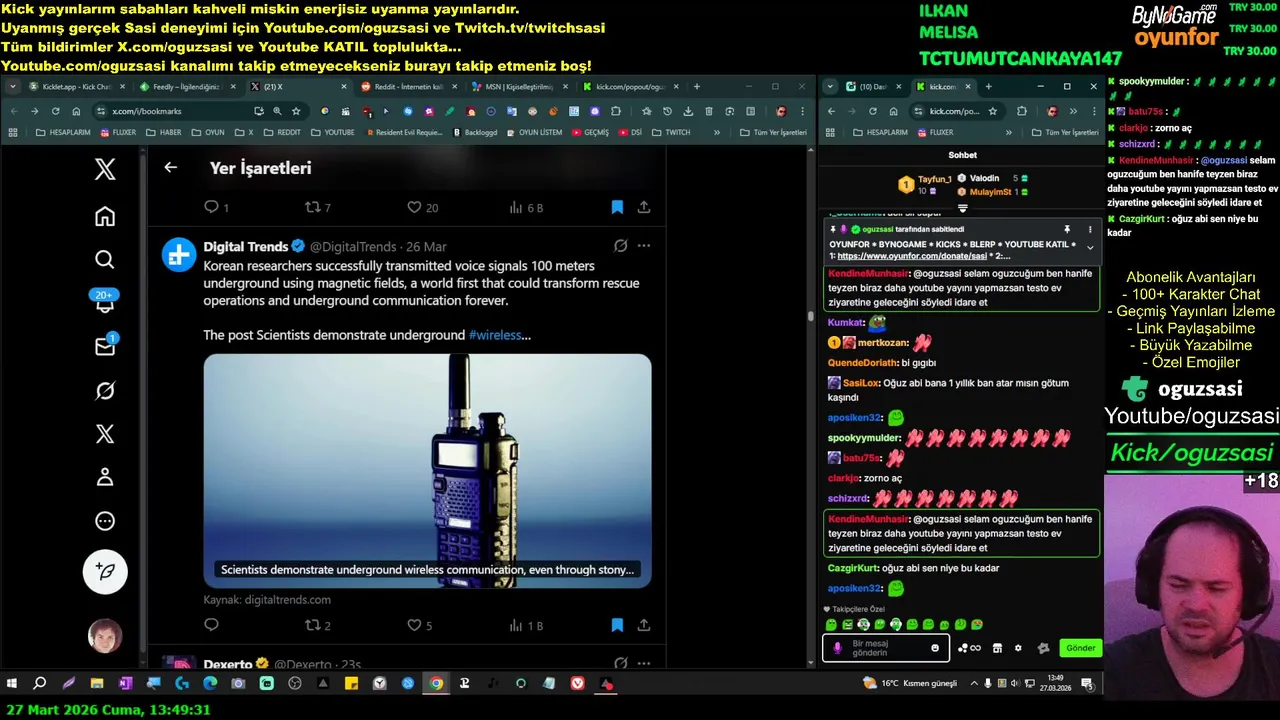The height and width of the screenshot is (720, 1280).
Task: Open HABER bookmark folder
Action: pyautogui.click(x=165, y=132)
